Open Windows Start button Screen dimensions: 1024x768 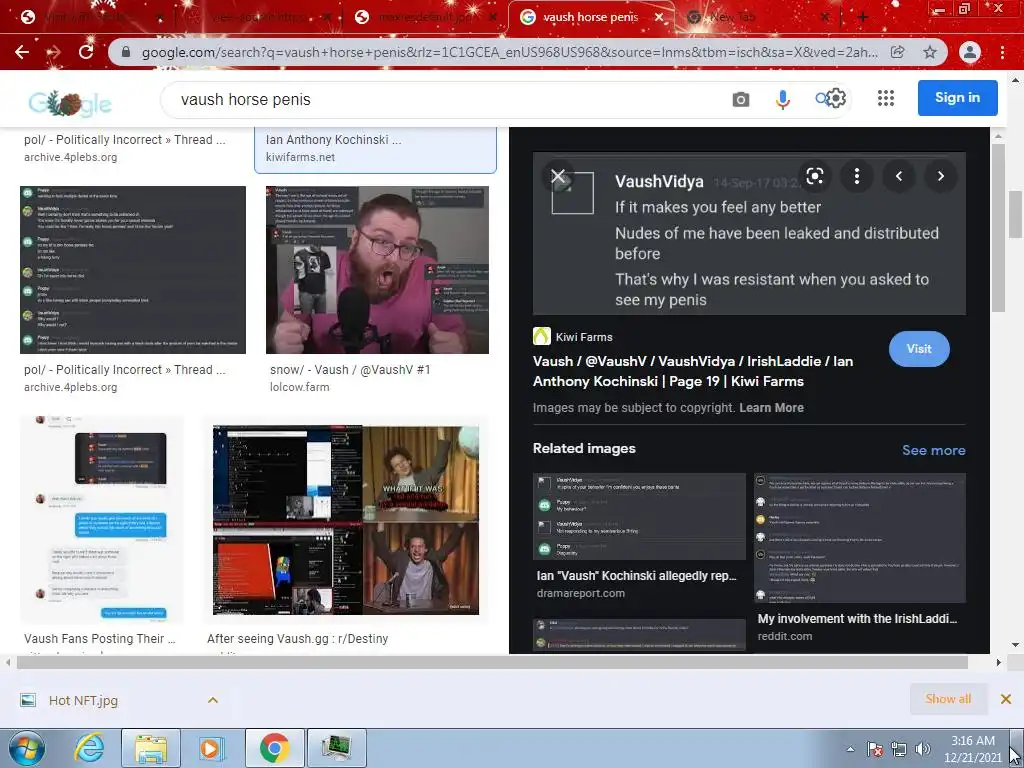click(x=27, y=748)
